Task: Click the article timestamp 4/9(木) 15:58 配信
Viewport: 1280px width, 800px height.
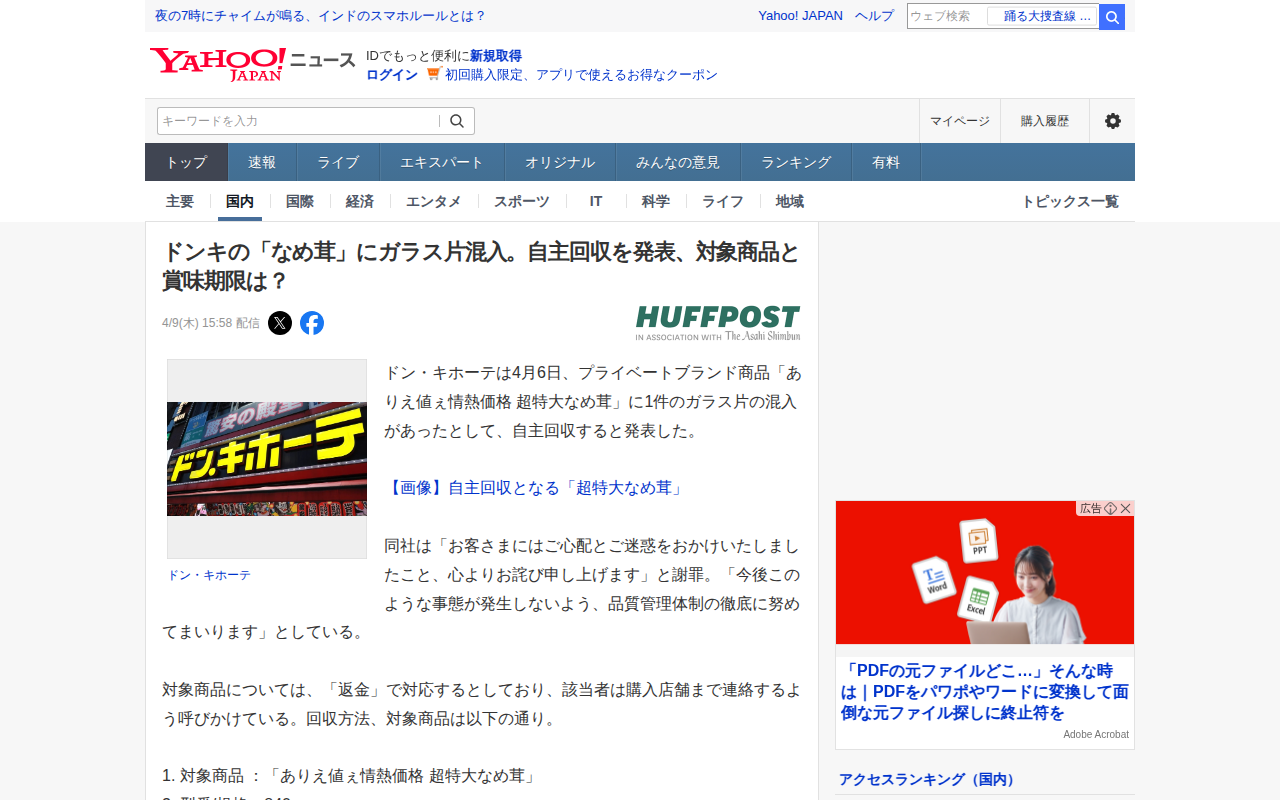Action: click(211, 323)
